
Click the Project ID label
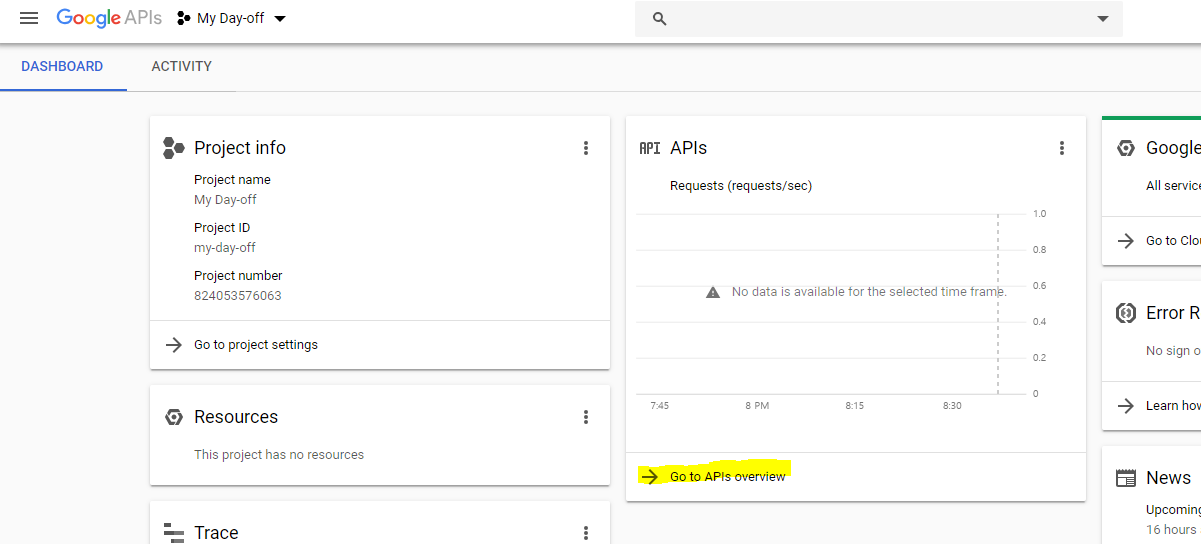(222, 228)
